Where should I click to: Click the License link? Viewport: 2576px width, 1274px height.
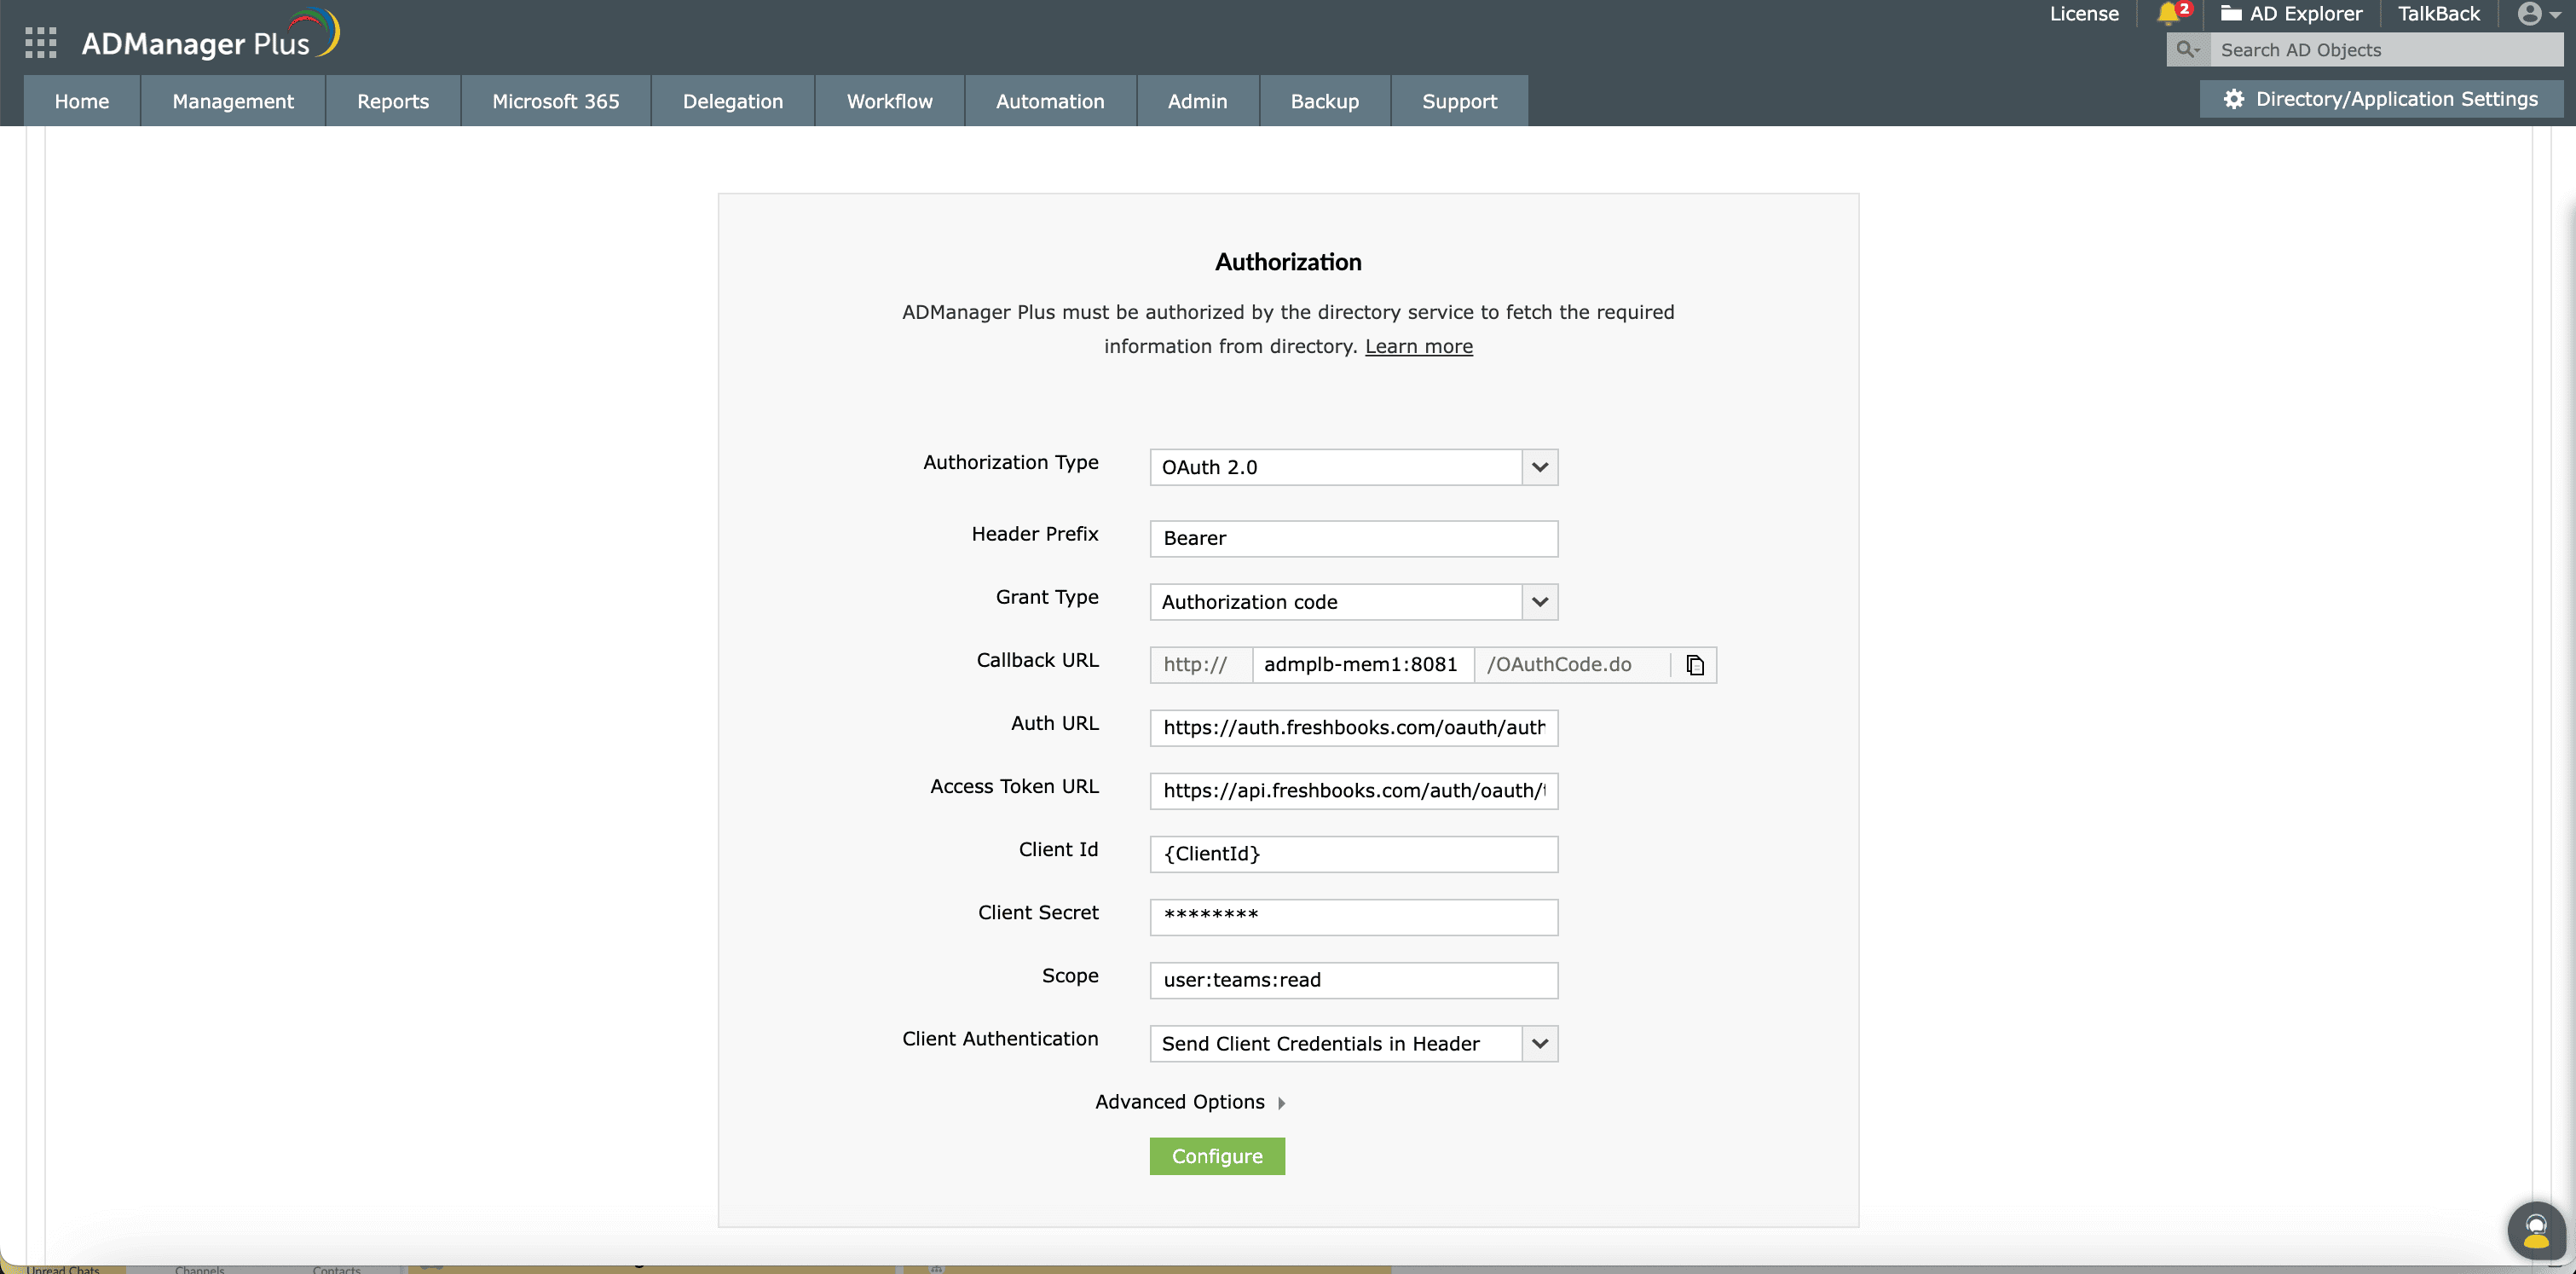coord(2083,14)
